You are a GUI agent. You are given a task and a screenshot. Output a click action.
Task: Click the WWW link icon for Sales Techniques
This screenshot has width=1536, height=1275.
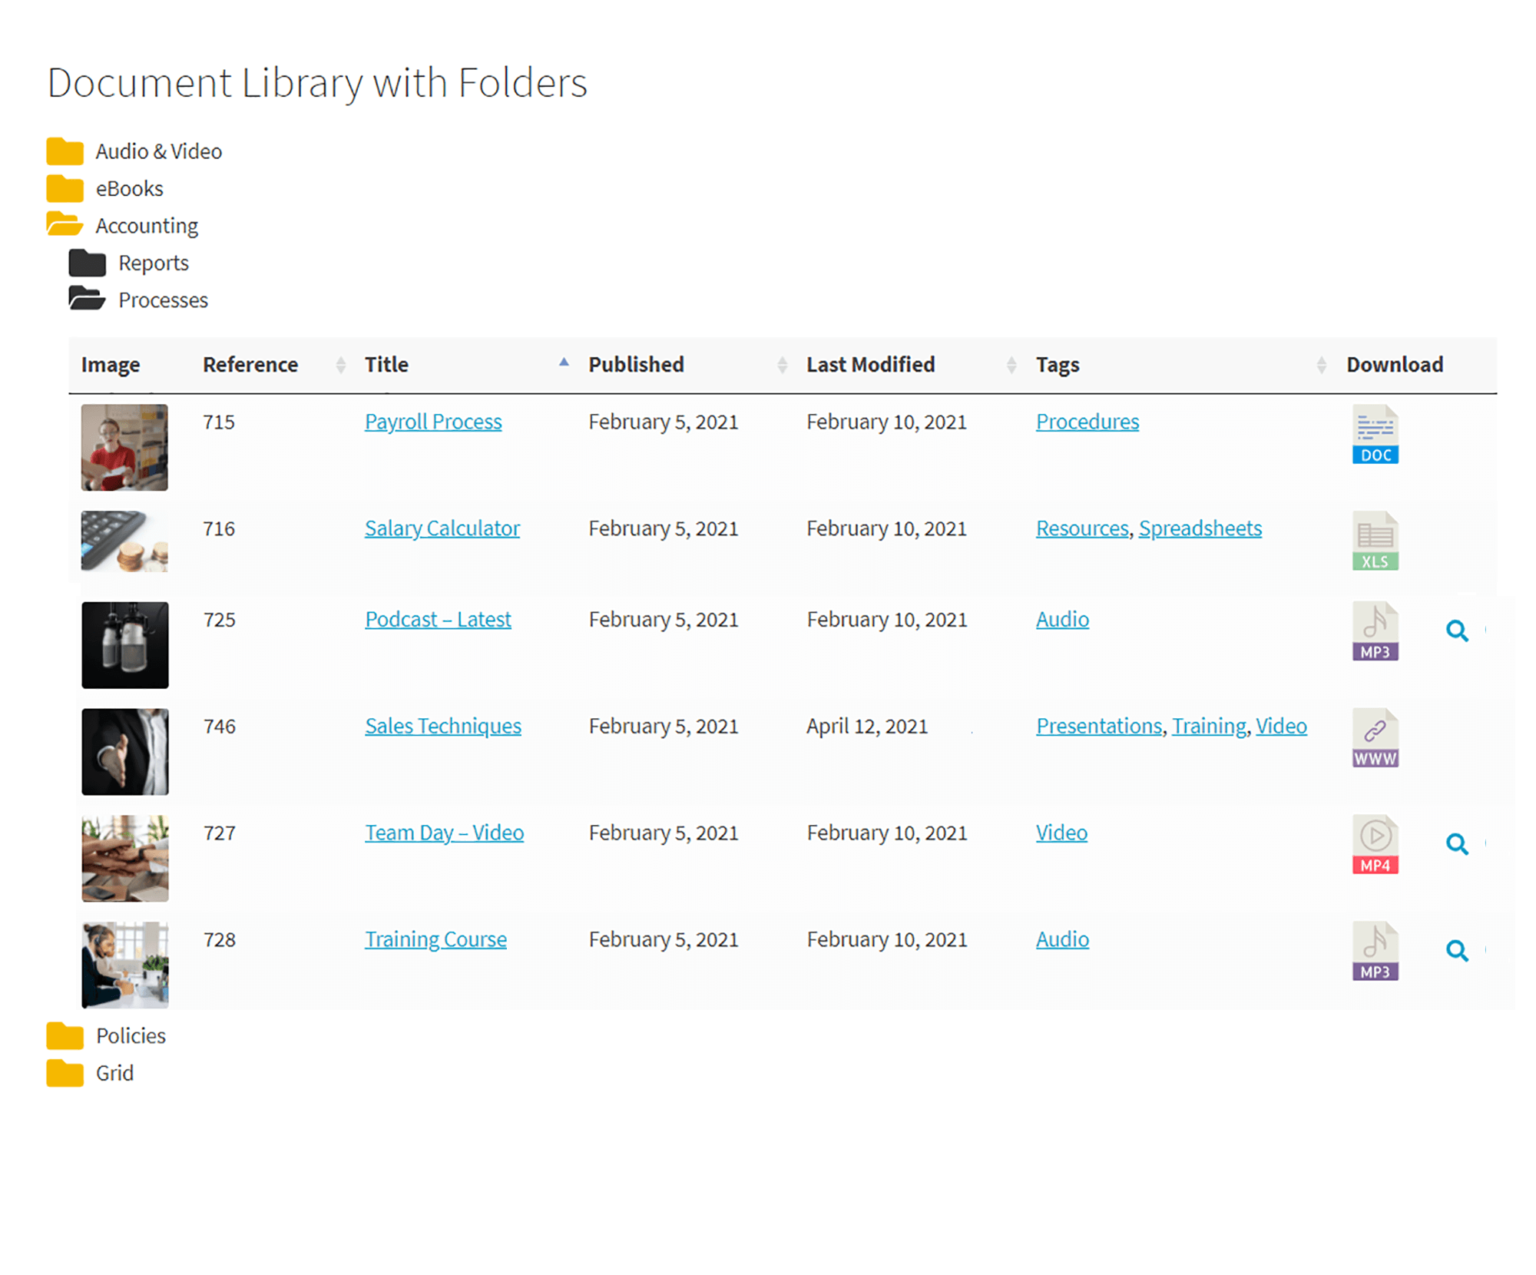[x=1375, y=738]
